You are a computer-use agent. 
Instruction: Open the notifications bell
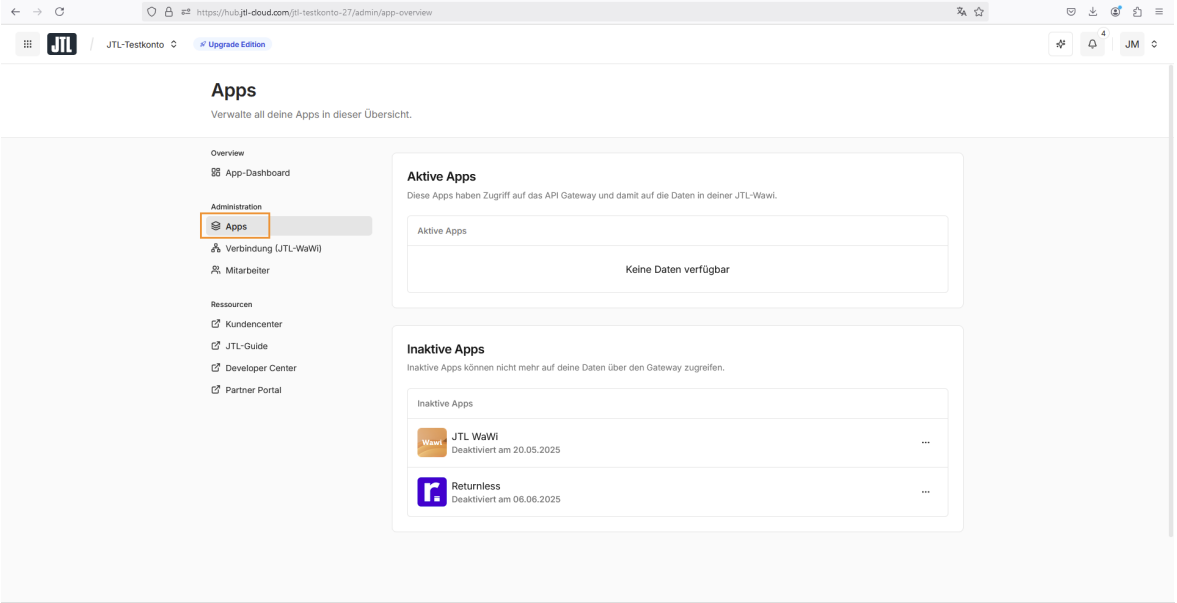pyautogui.click(x=1092, y=44)
